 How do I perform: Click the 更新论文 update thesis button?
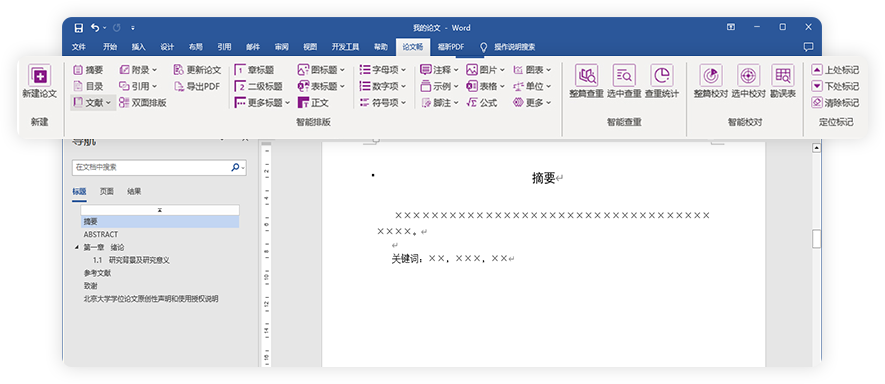(197, 70)
